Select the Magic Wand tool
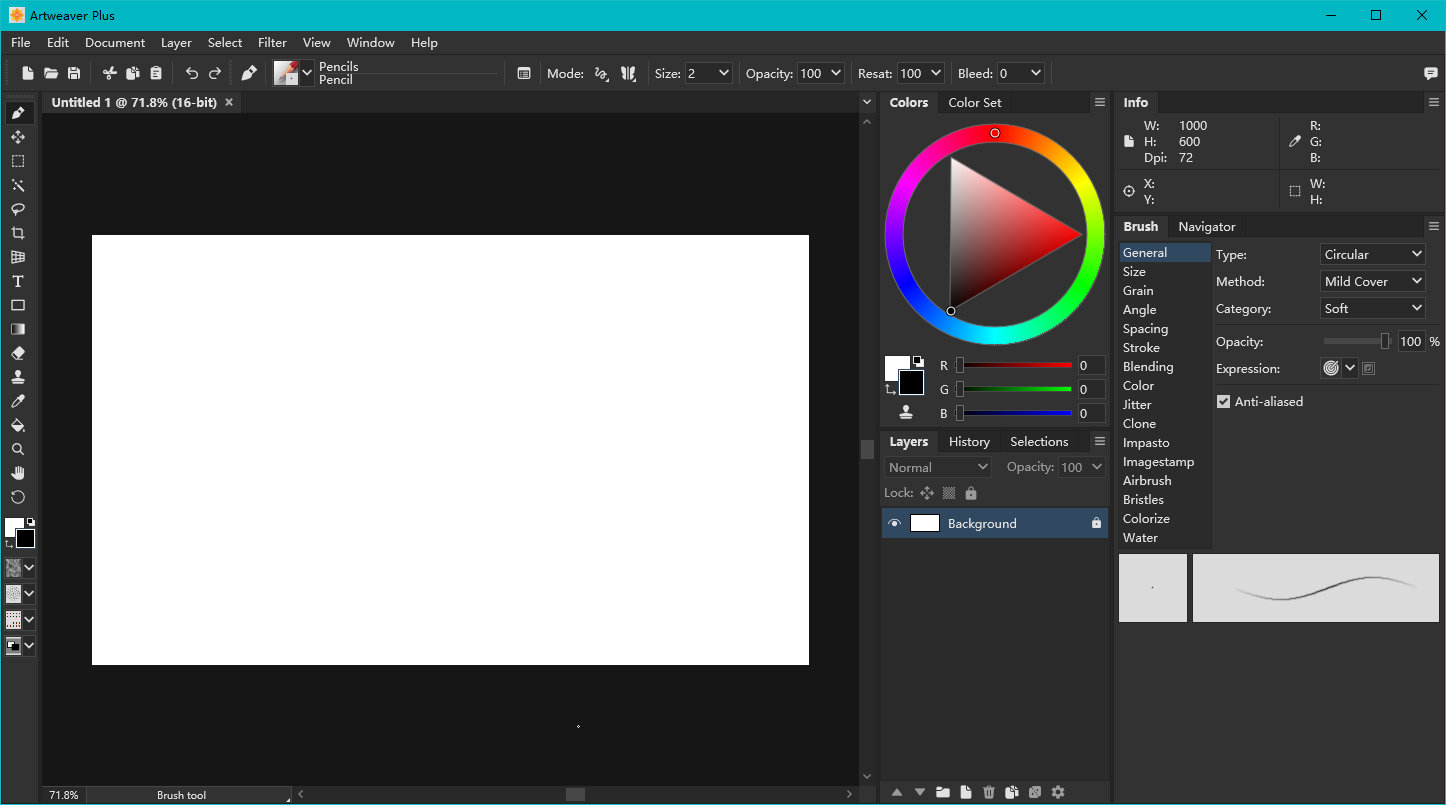The width and height of the screenshot is (1446, 805). [18, 185]
